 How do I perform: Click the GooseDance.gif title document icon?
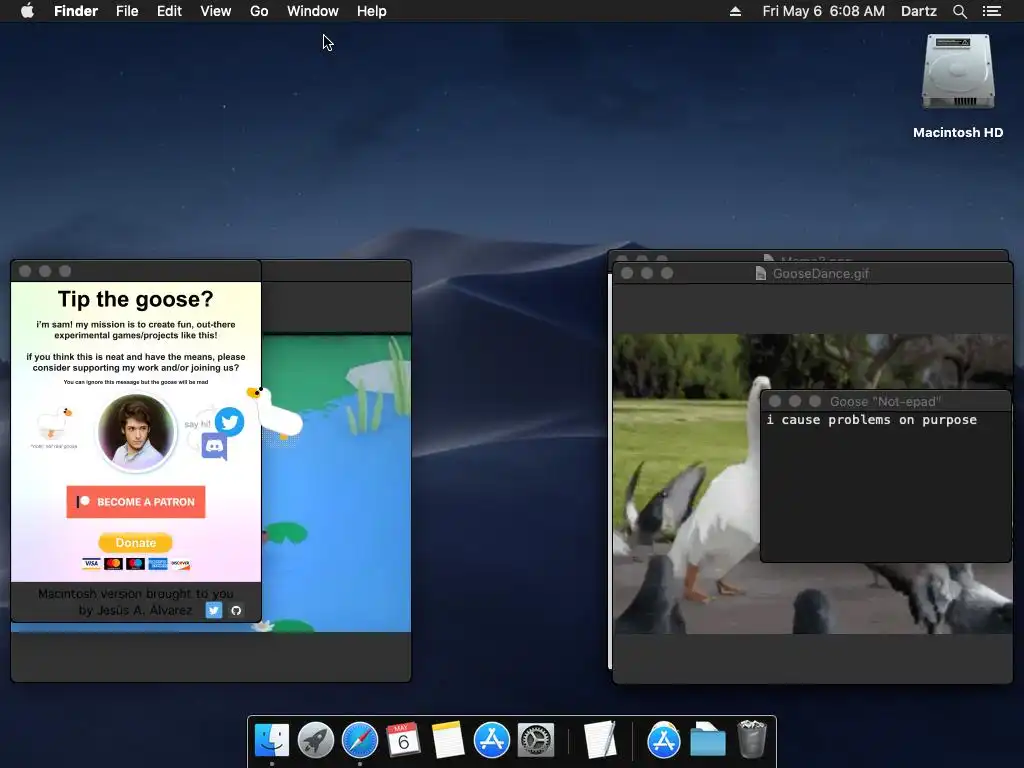pos(761,273)
